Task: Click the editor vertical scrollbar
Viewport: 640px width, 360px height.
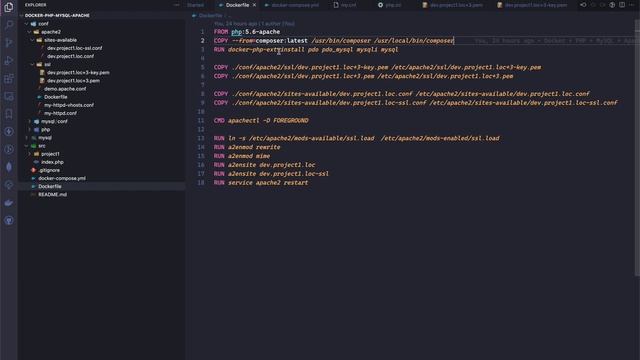Action: pyautogui.click(x=637, y=147)
